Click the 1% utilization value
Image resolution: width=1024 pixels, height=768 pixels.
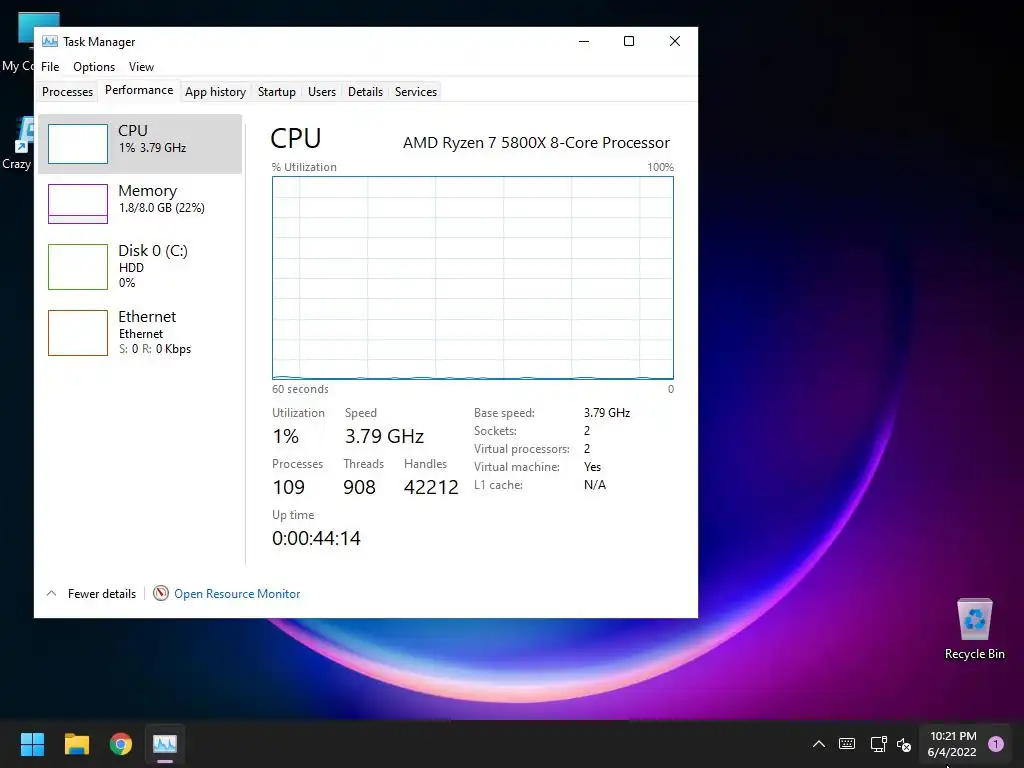tap(286, 436)
